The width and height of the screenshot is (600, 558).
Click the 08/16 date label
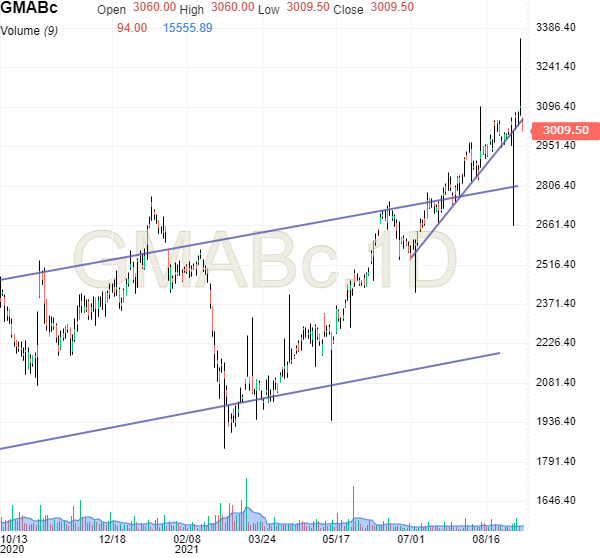487,538
